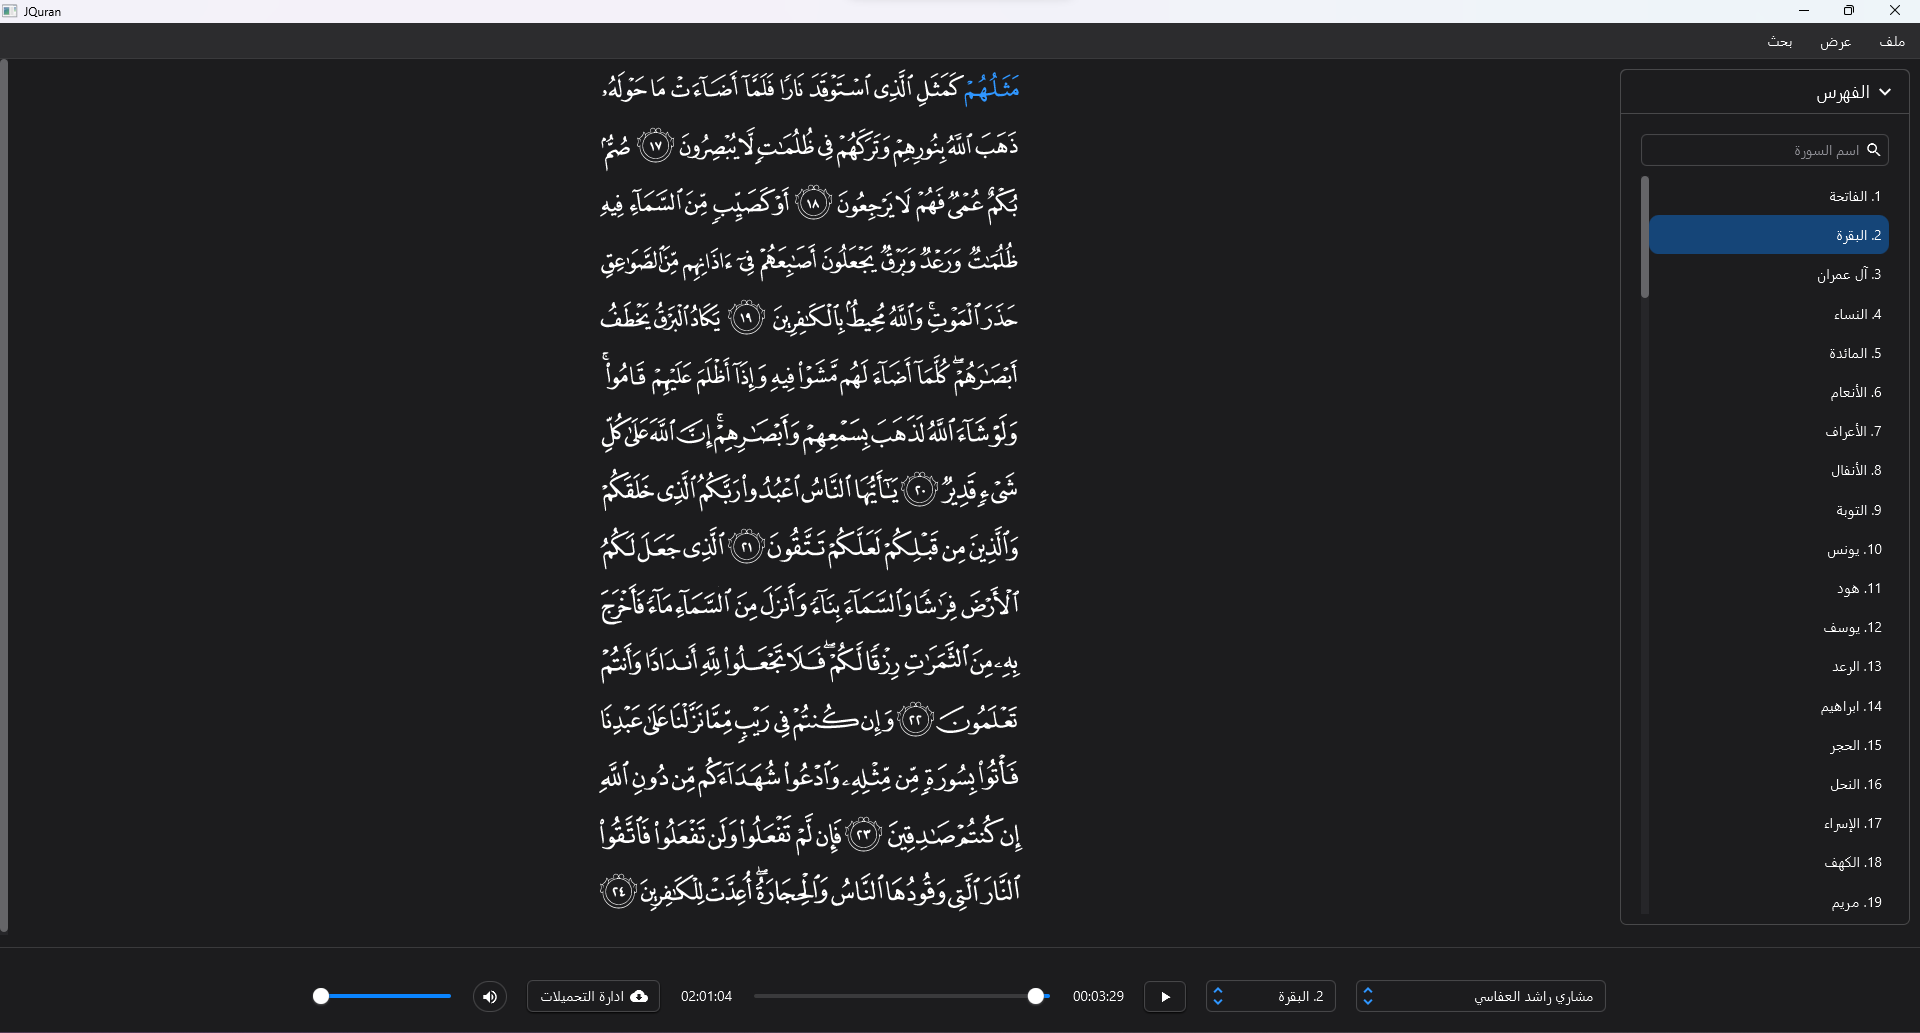Select surah 4. النساء
The height and width of the screenshot is (1033, 1920).
[x=1768, y=314]
